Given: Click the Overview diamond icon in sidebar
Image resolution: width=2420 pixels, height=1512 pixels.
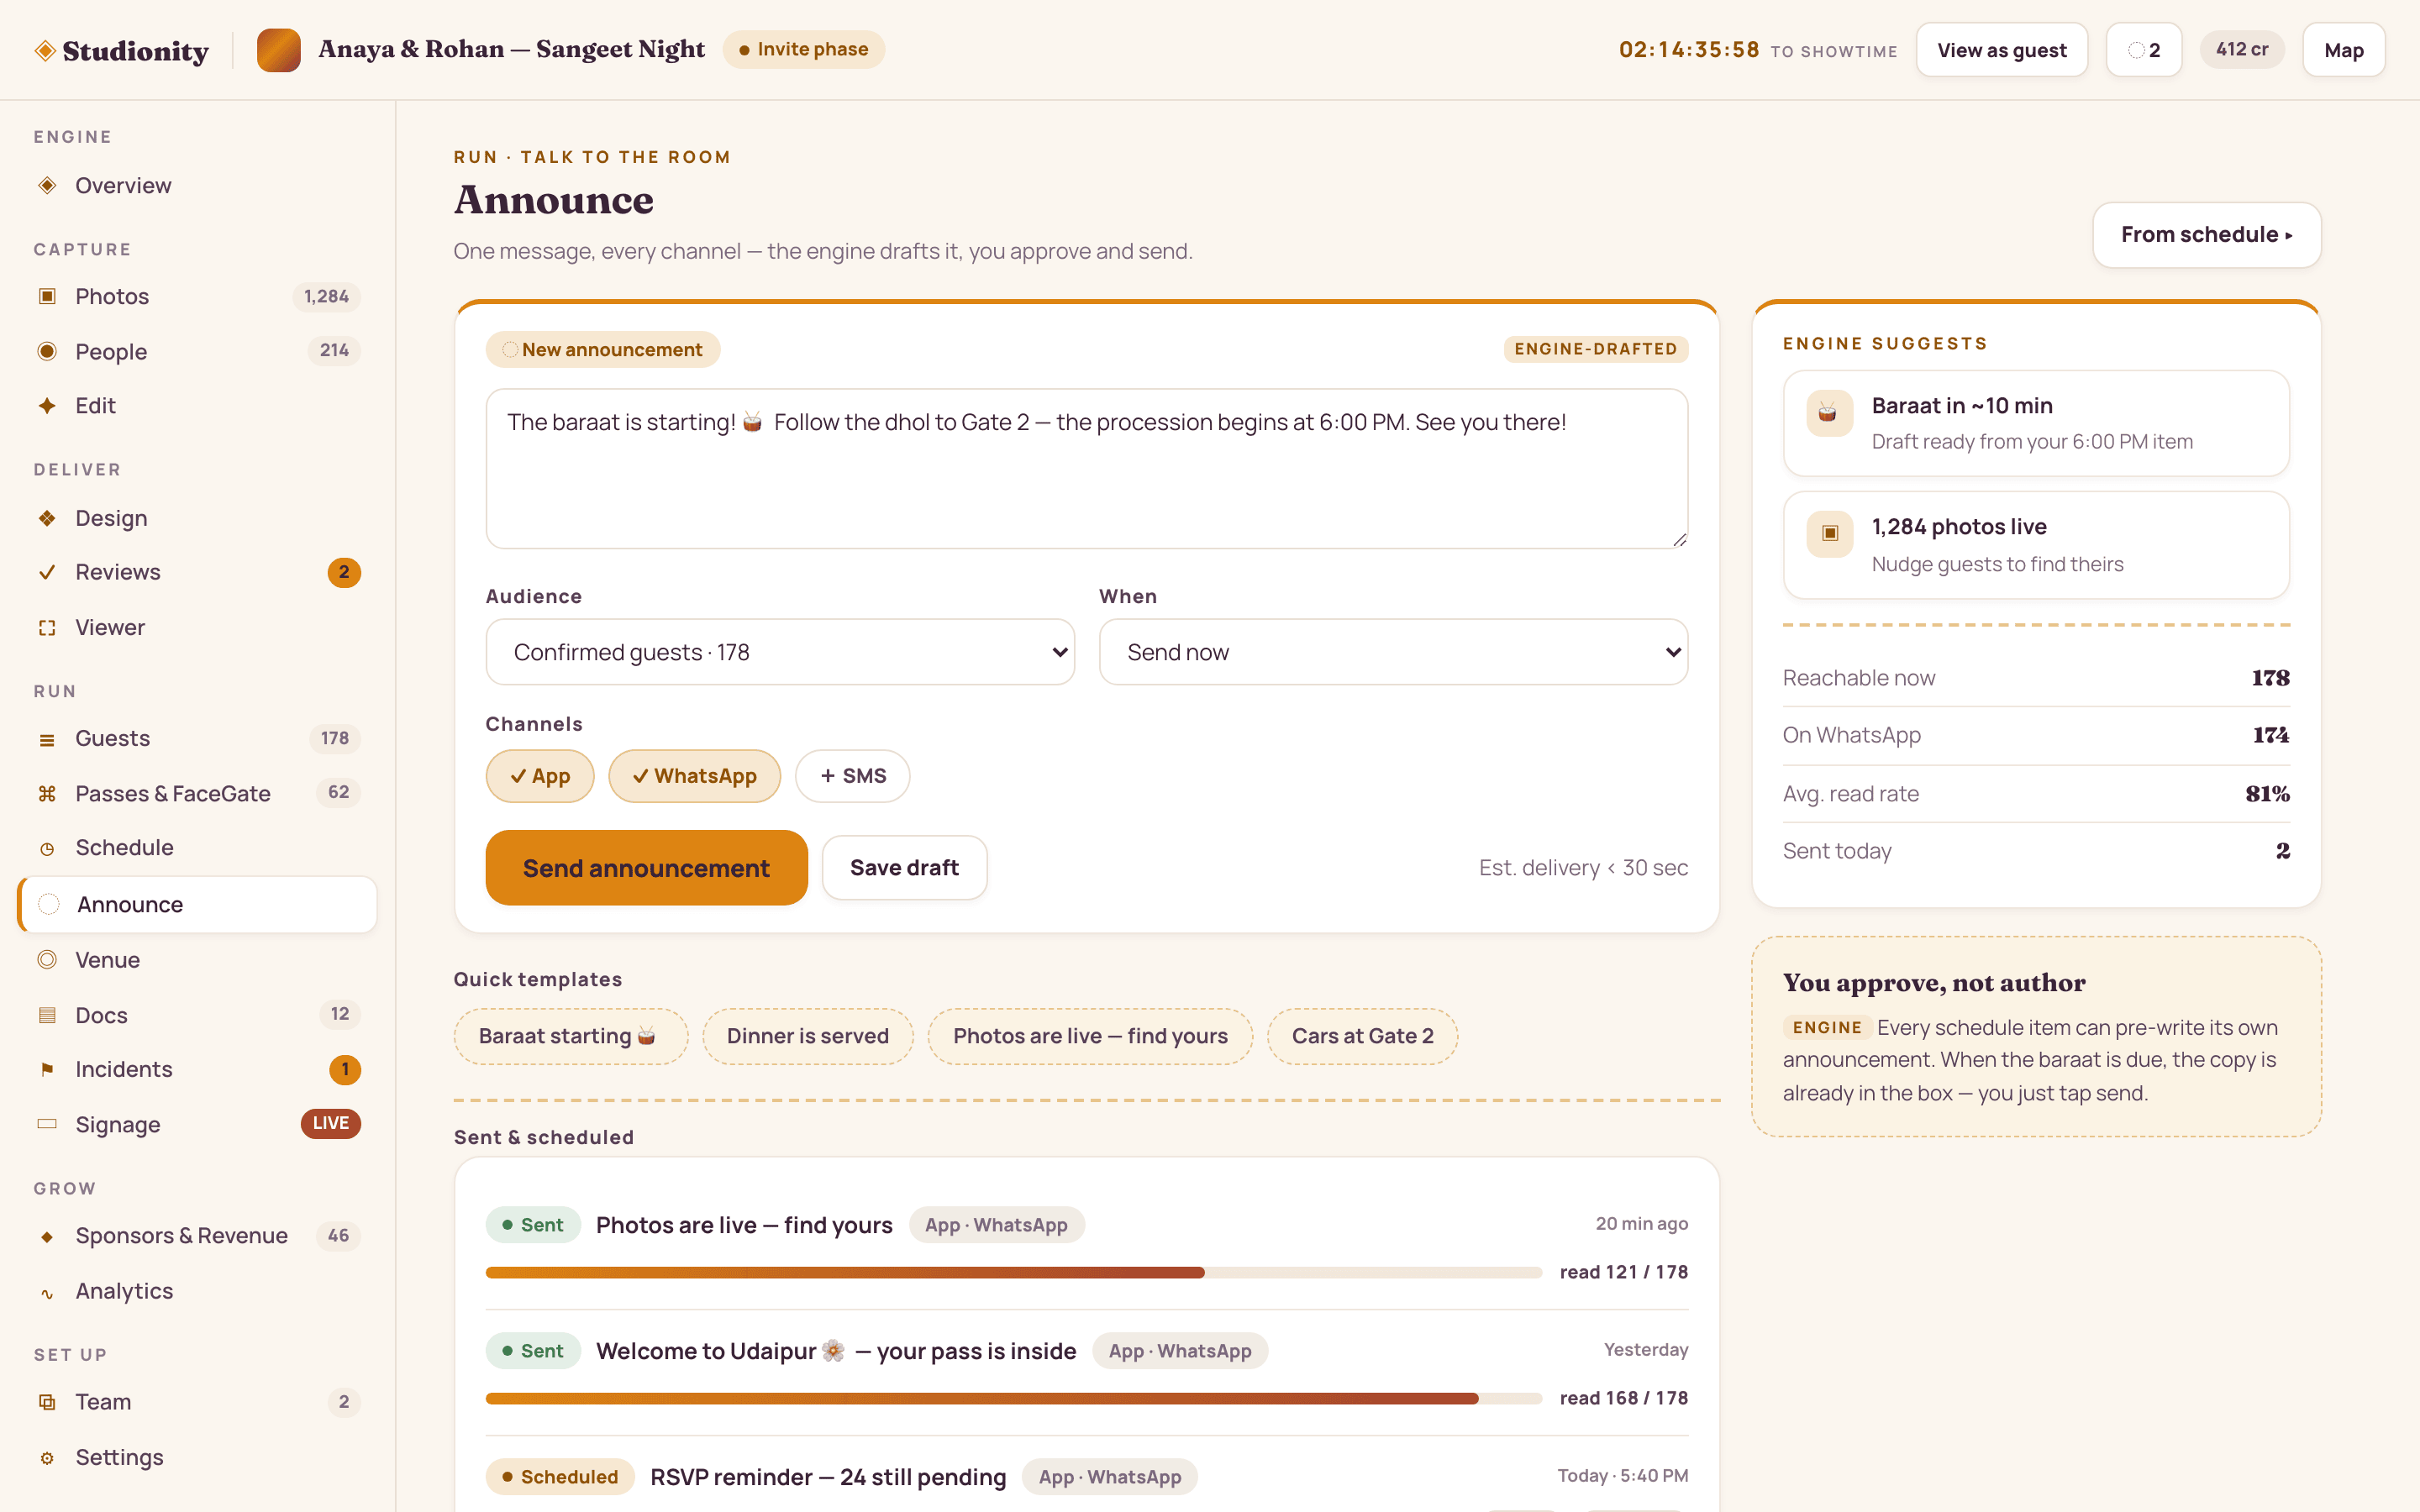Looking at the screenshot, I should pyautogui.click(x=47, y=185).
